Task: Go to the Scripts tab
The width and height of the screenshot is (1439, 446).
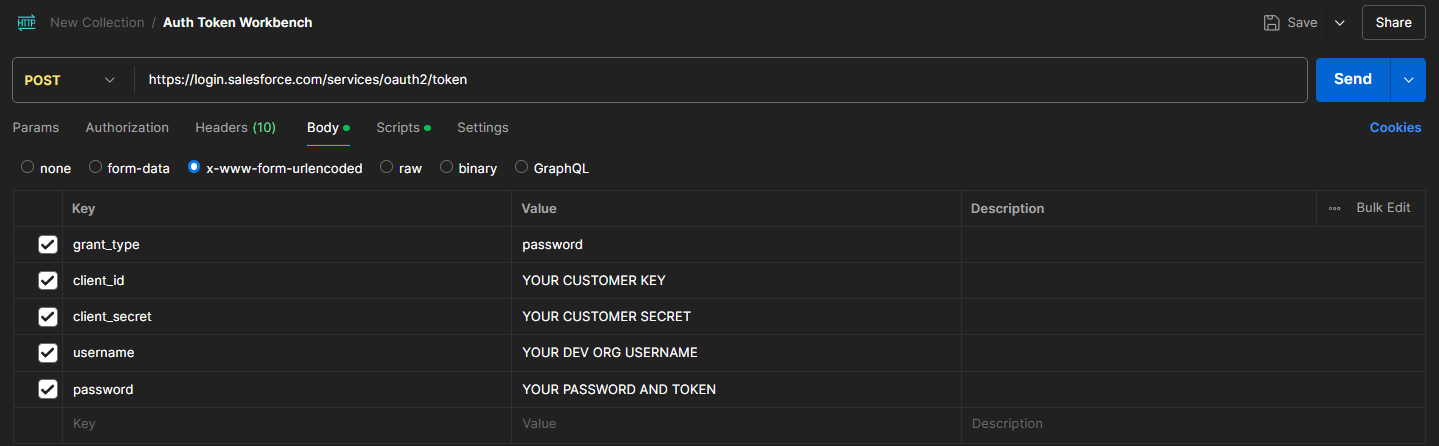Action: (398, 128)
